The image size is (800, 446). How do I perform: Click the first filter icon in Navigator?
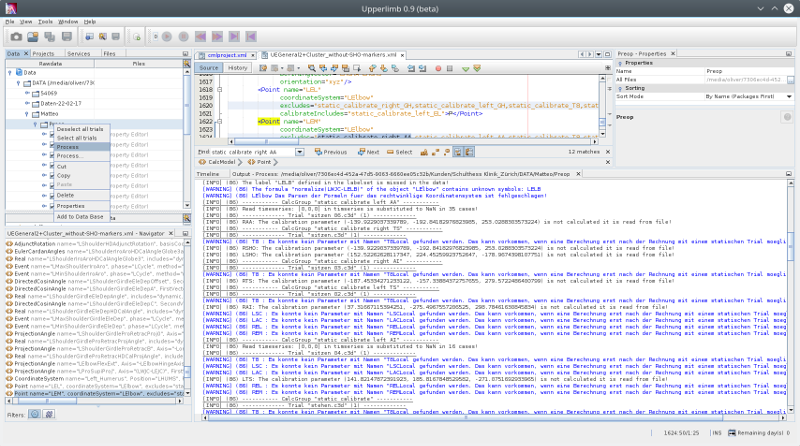point(34,412)
